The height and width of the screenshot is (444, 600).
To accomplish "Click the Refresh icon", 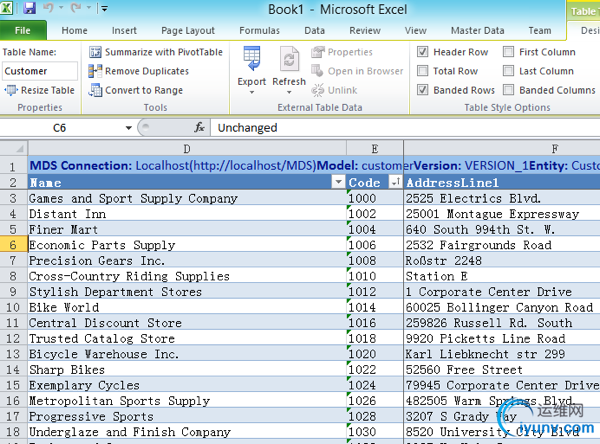I will tap(289, 60).
